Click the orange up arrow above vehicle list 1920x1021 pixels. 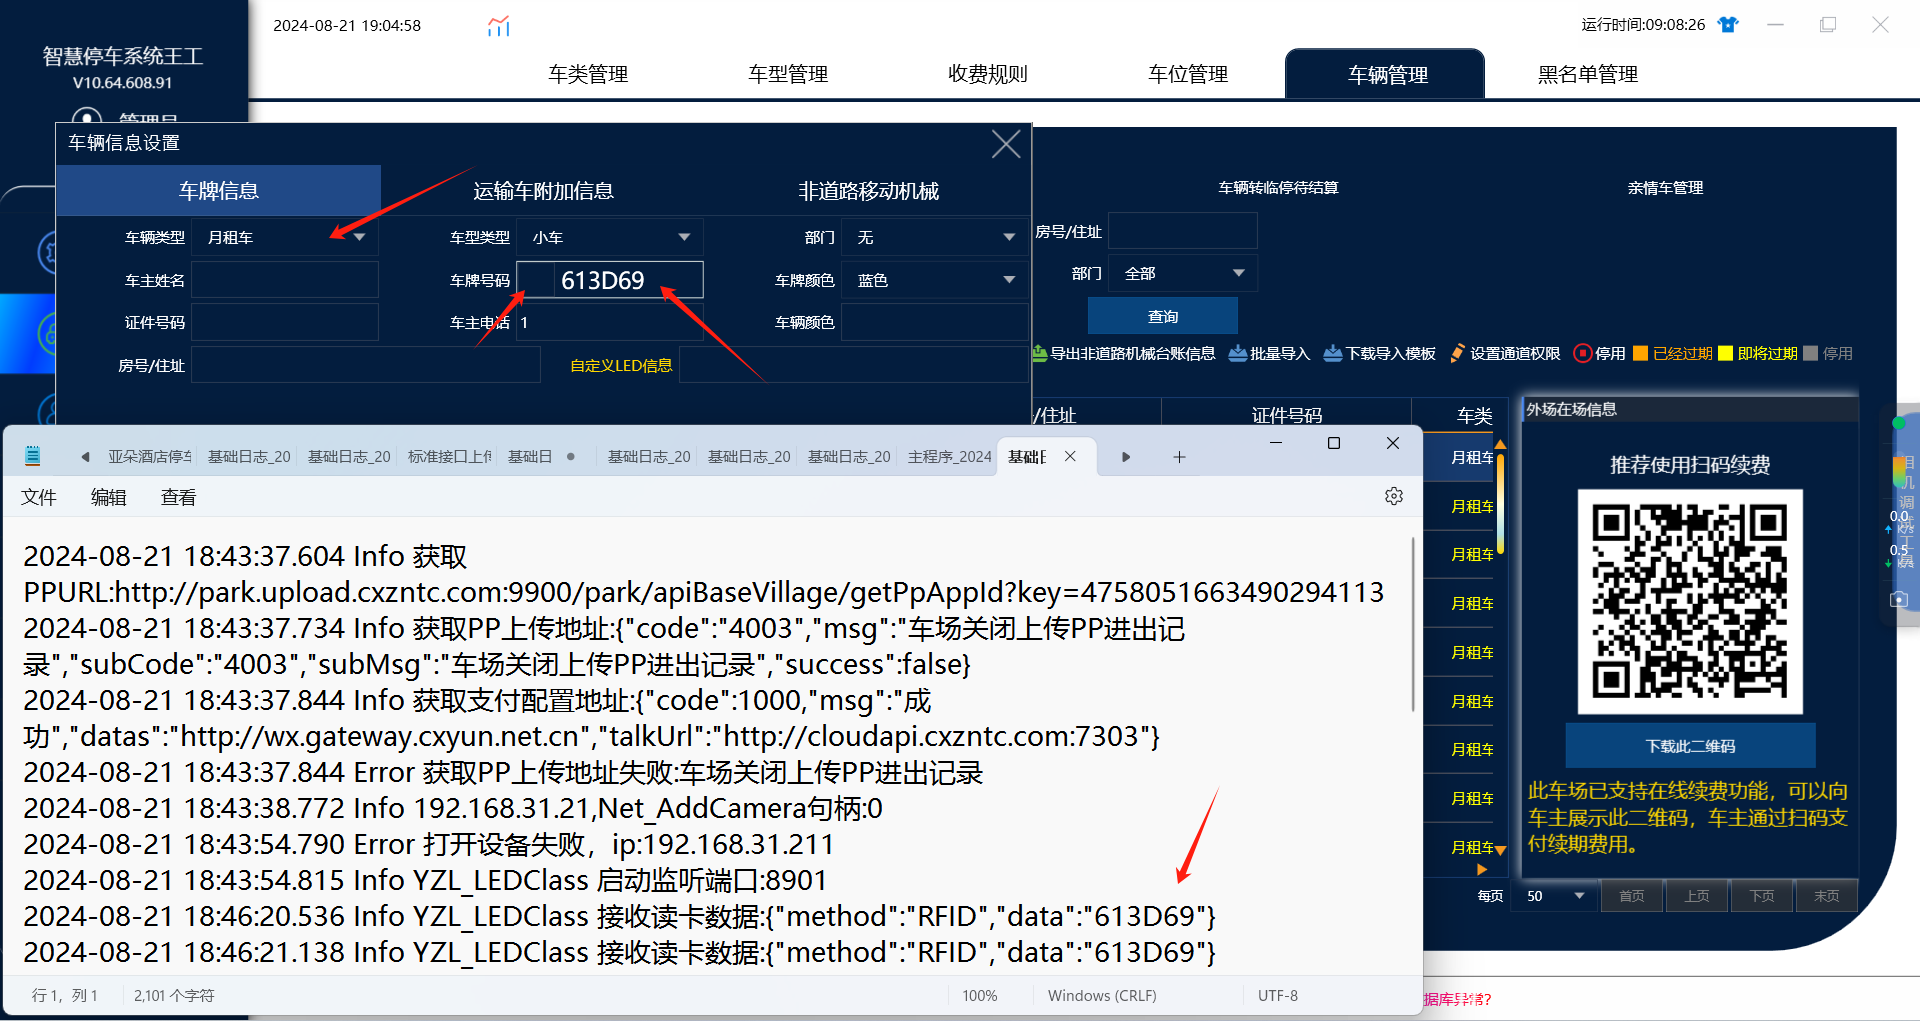pos(1500,444)
